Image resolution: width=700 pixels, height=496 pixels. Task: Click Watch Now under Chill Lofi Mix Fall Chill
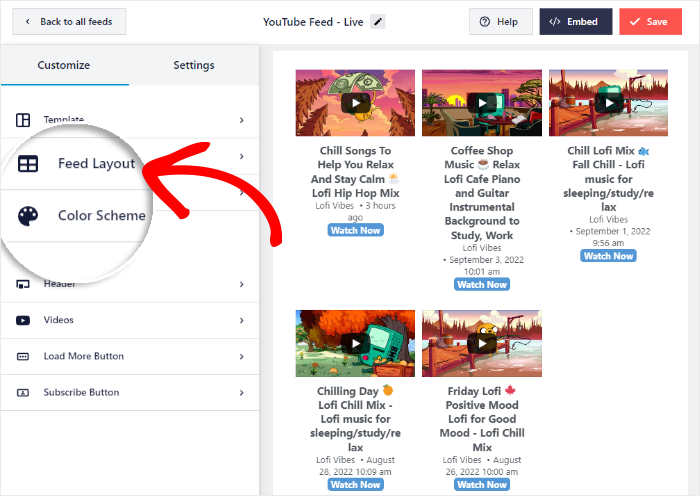609,256
